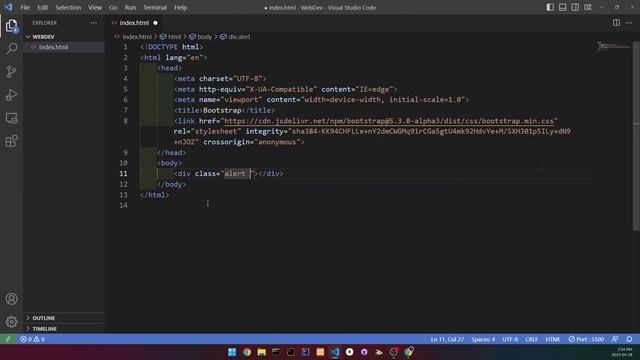Click UTF-8 encoding in status bar

tap(510, 339)
